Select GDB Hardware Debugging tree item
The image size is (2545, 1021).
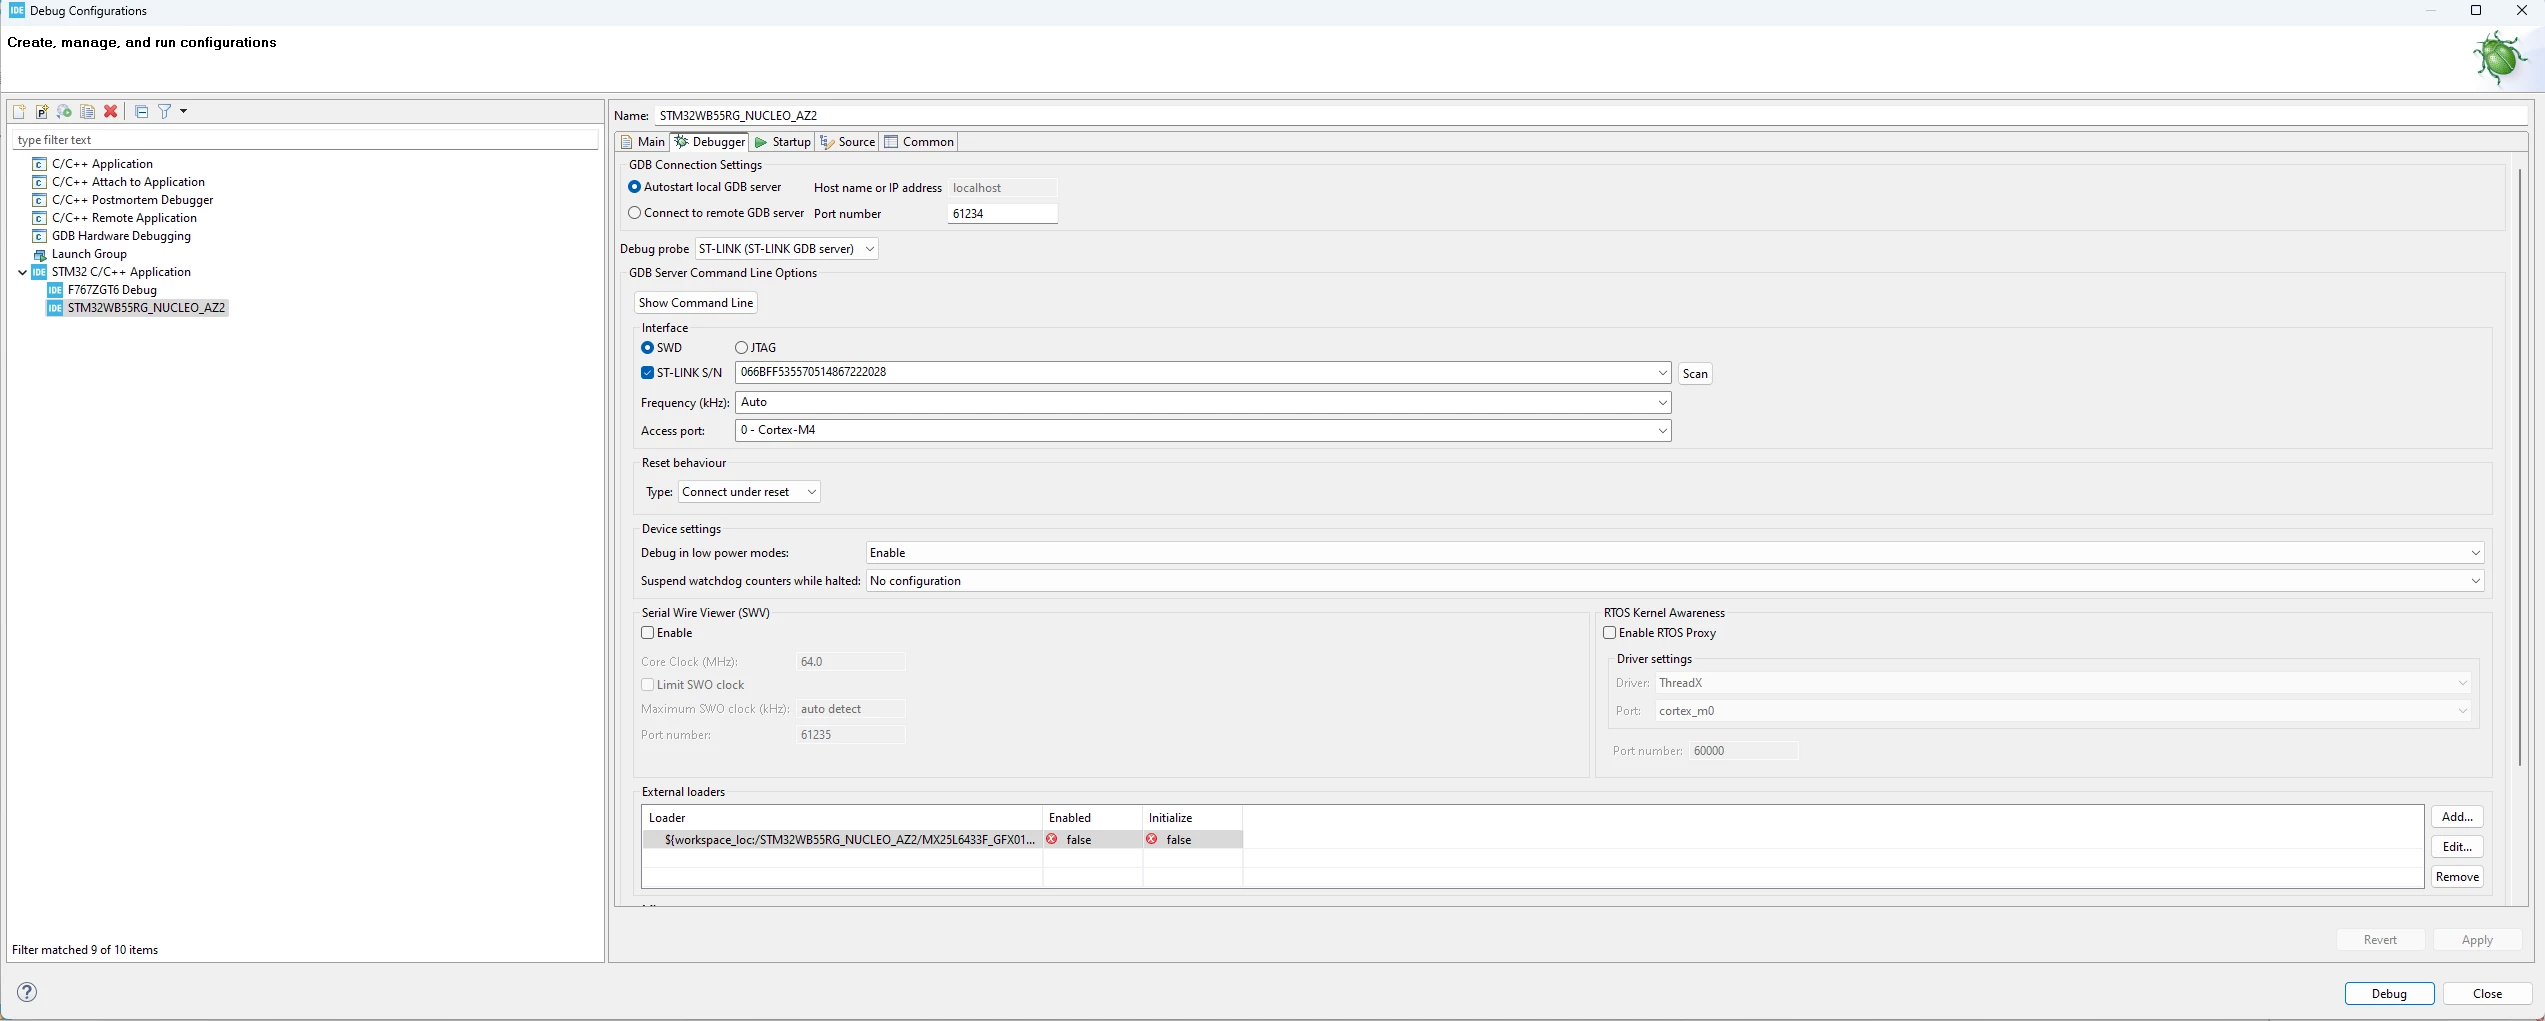coord(121,236)
